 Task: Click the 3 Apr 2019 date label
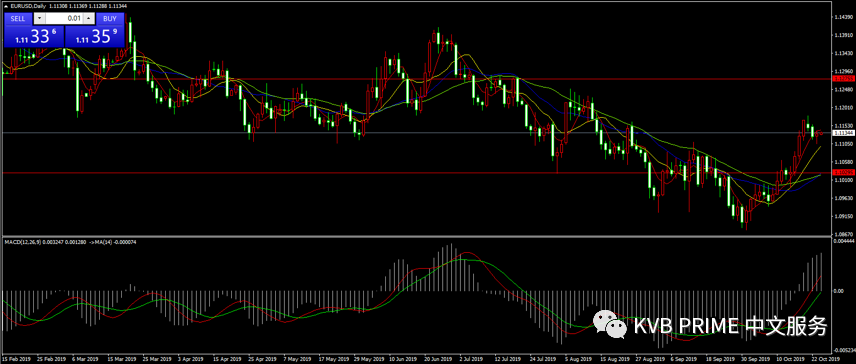pos(192,360)
